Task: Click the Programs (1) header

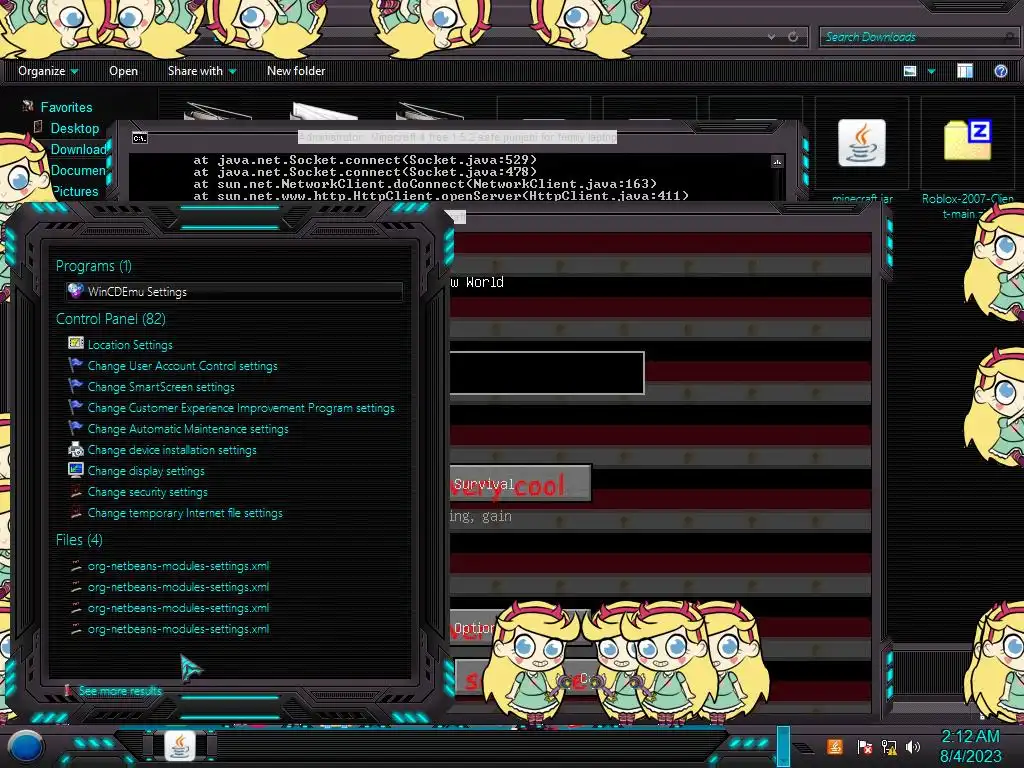Action: click(x=93, y=266)
